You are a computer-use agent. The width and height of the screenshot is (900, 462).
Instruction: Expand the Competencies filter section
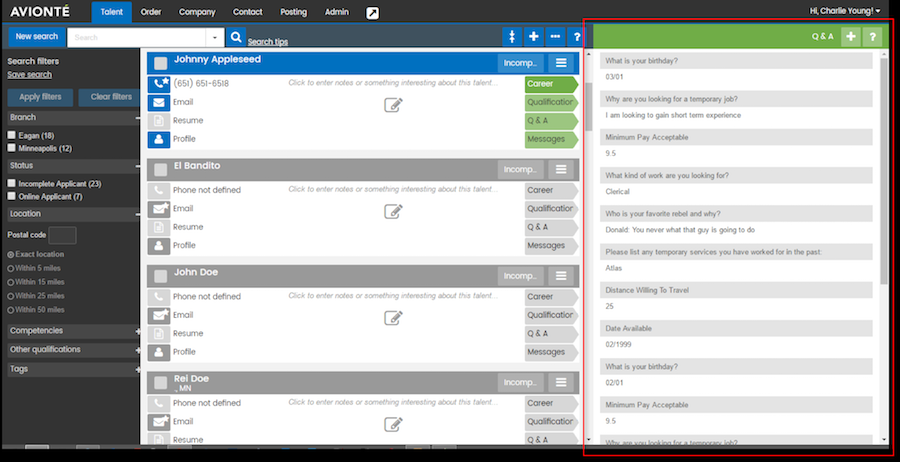pos(138,331)
